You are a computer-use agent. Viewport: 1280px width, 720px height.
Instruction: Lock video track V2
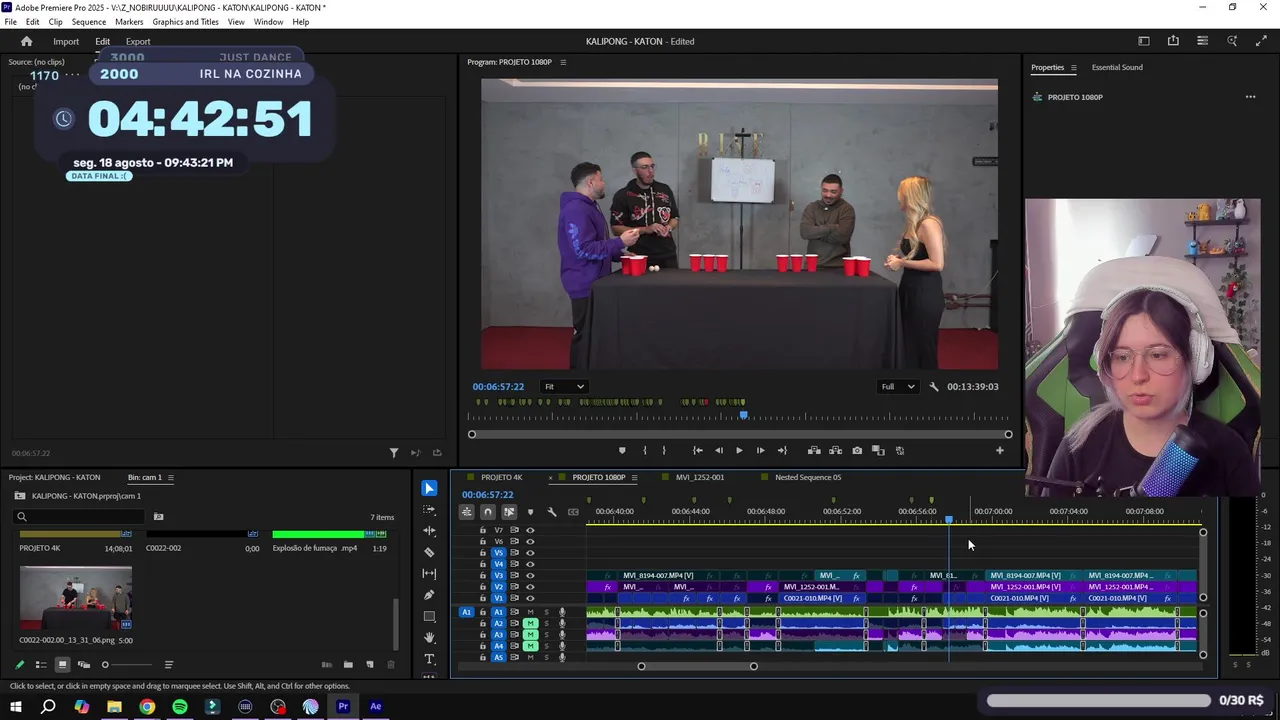tap(483, 587)
